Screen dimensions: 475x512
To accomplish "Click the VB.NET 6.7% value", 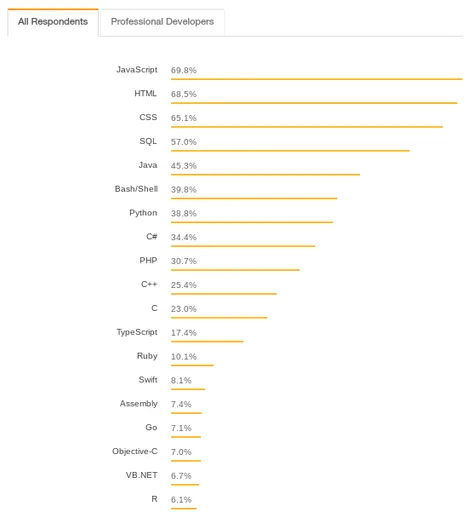I will coord(181,476).
